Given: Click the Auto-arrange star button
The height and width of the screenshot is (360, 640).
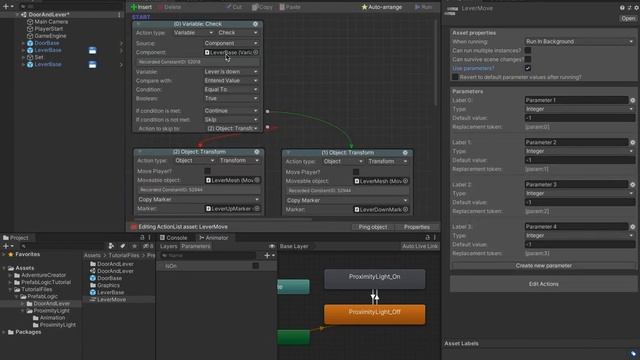Looking at the screenshot, I should click(382, 7).
